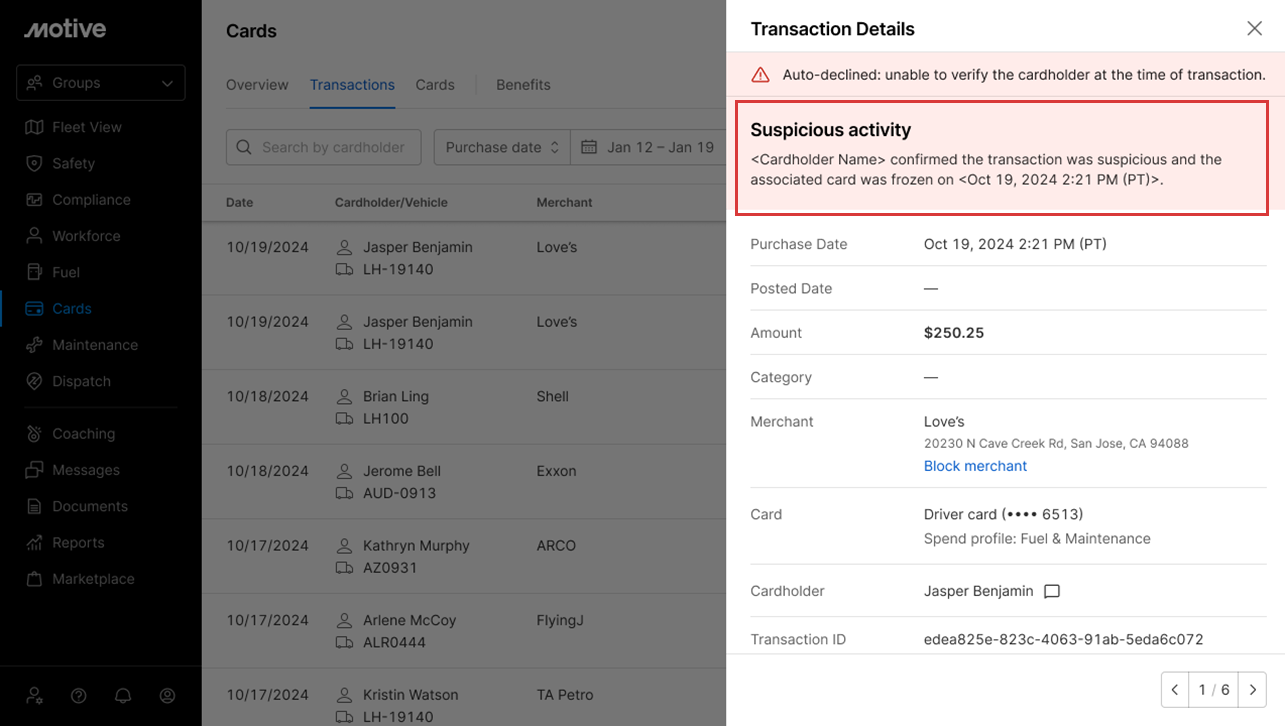Open Documents icon in sidebar
The image size is (1285, 726).
pyautogui.click(x=34, y=506)
